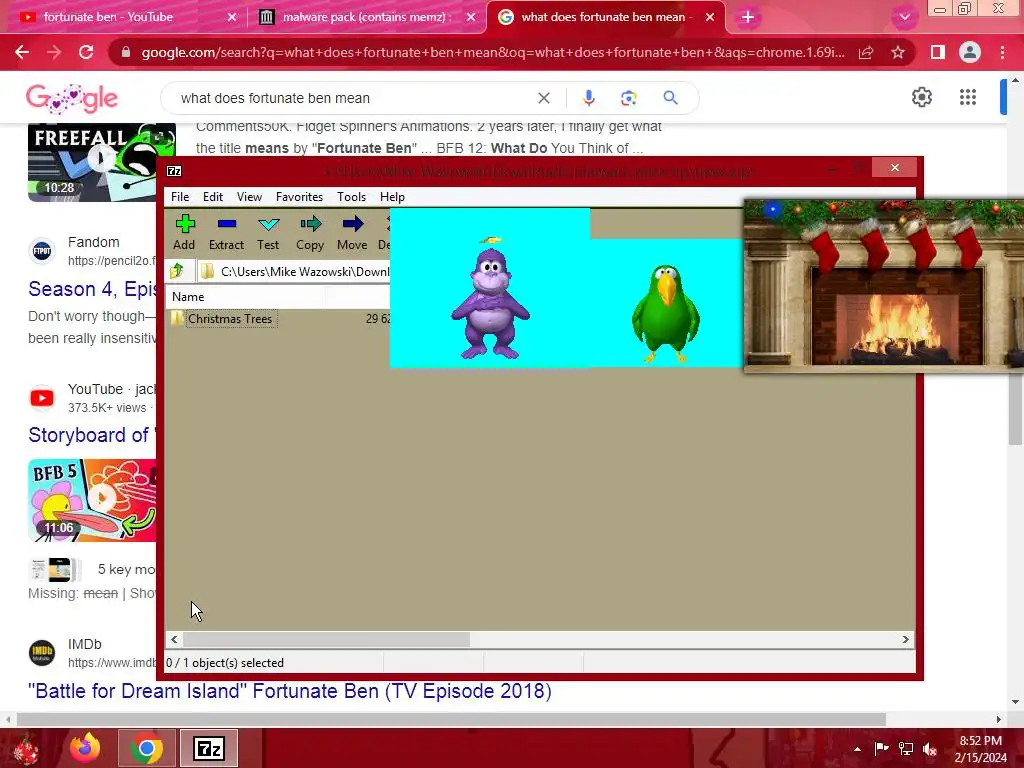This screenshot has height=768, width=1024.
Task: Click the IMDb result favicon
Action: point(42,652)
